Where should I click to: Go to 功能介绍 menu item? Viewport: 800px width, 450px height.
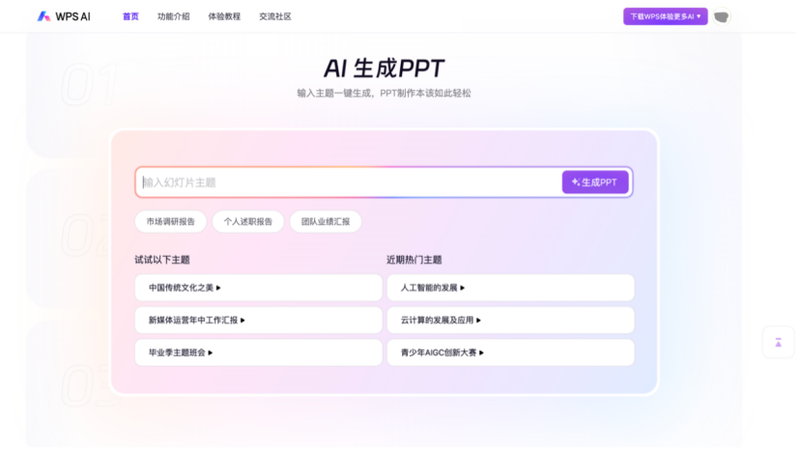(173, 16)
